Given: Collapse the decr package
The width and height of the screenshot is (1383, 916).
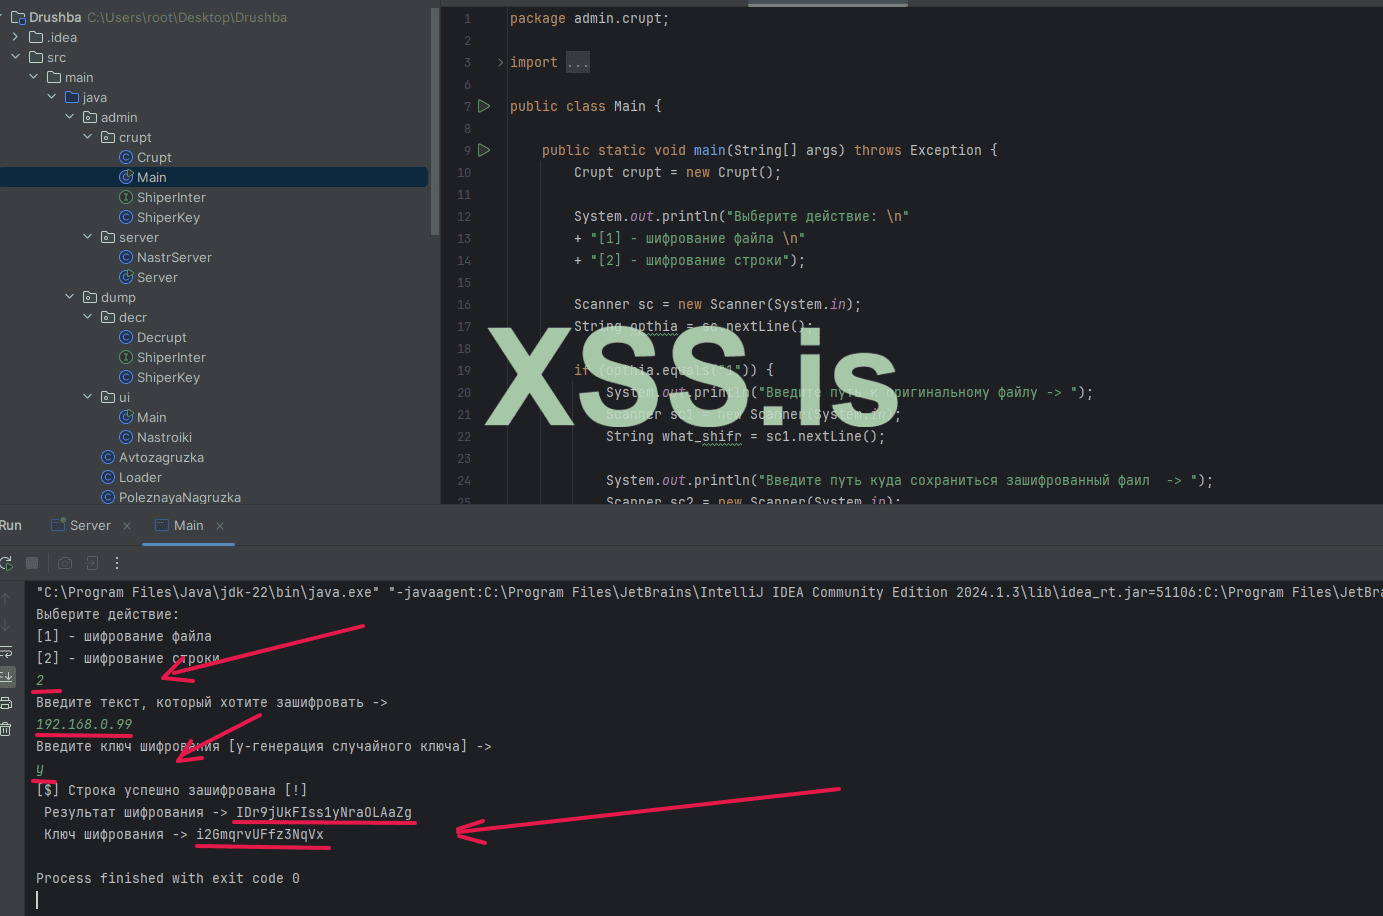Looking at the screenshot, I should coord(87,317).
